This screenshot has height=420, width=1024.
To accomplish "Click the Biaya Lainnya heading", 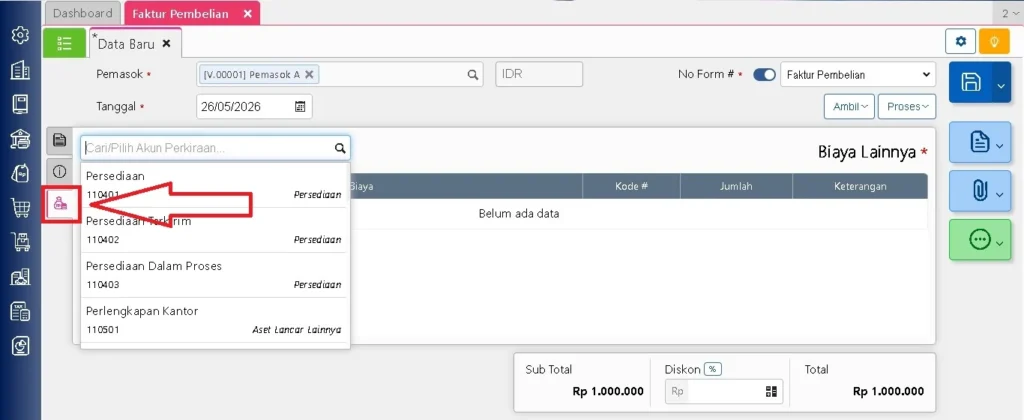I will point(867,152).
